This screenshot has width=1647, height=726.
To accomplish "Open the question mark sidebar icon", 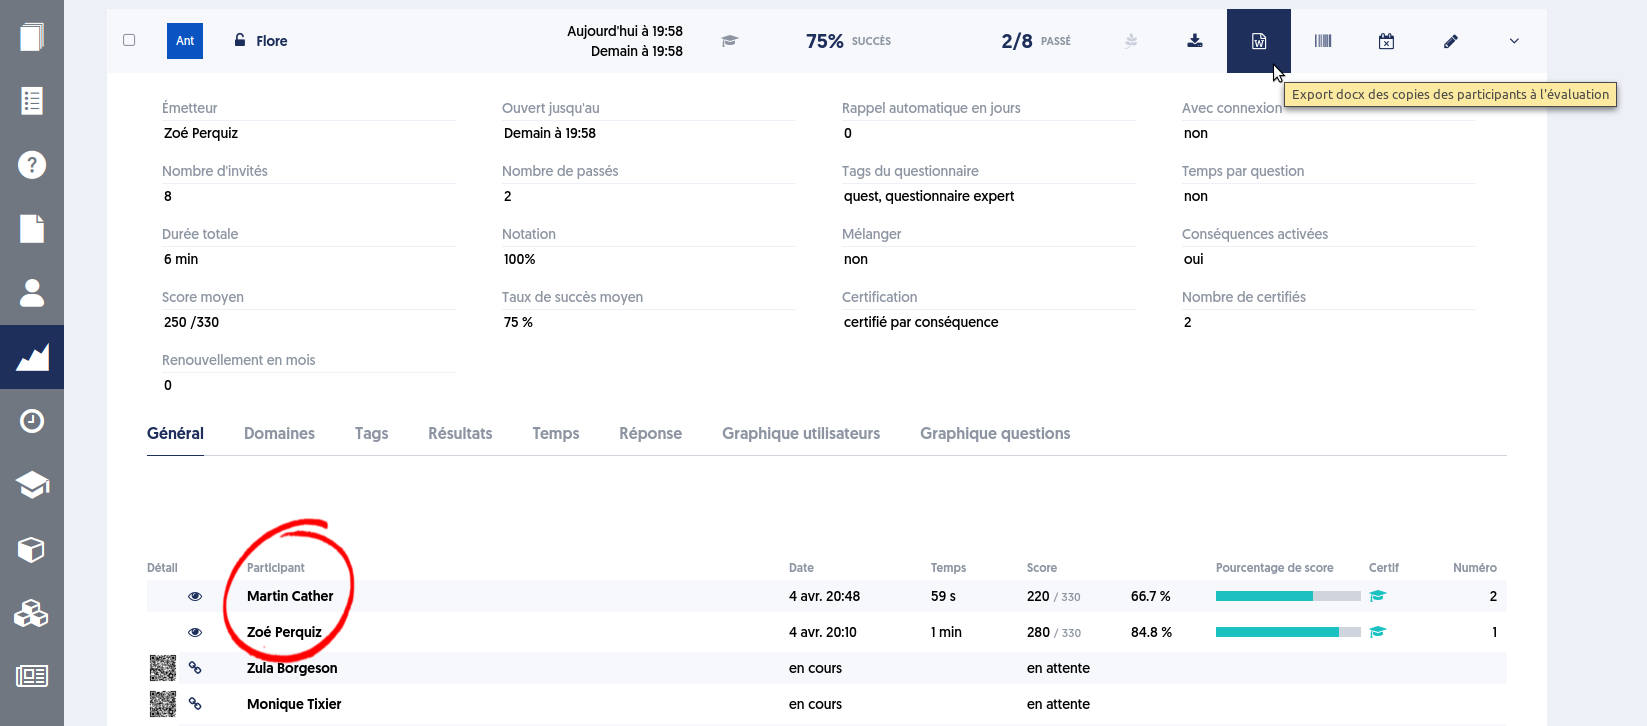I will (32, 165).
